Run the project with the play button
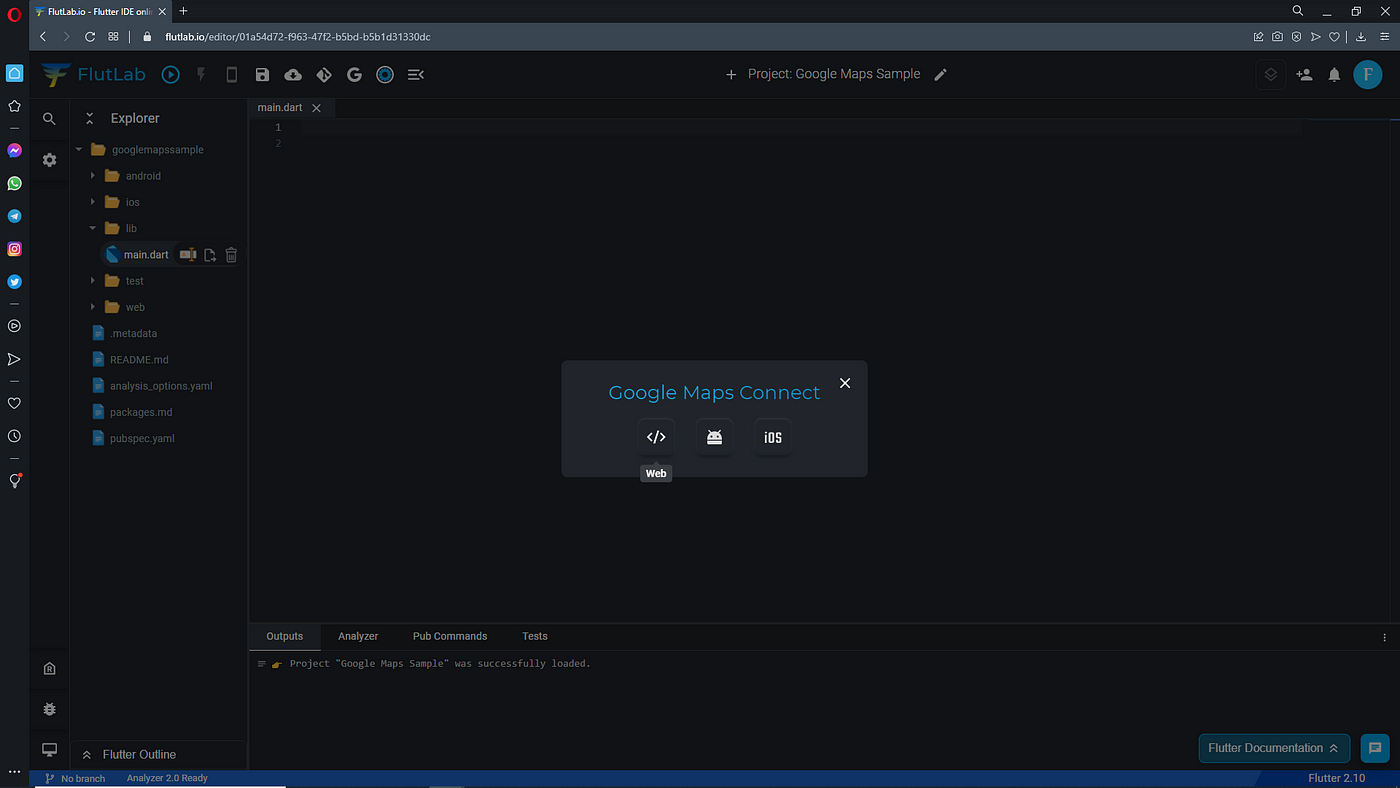 (x=171, y=74)
